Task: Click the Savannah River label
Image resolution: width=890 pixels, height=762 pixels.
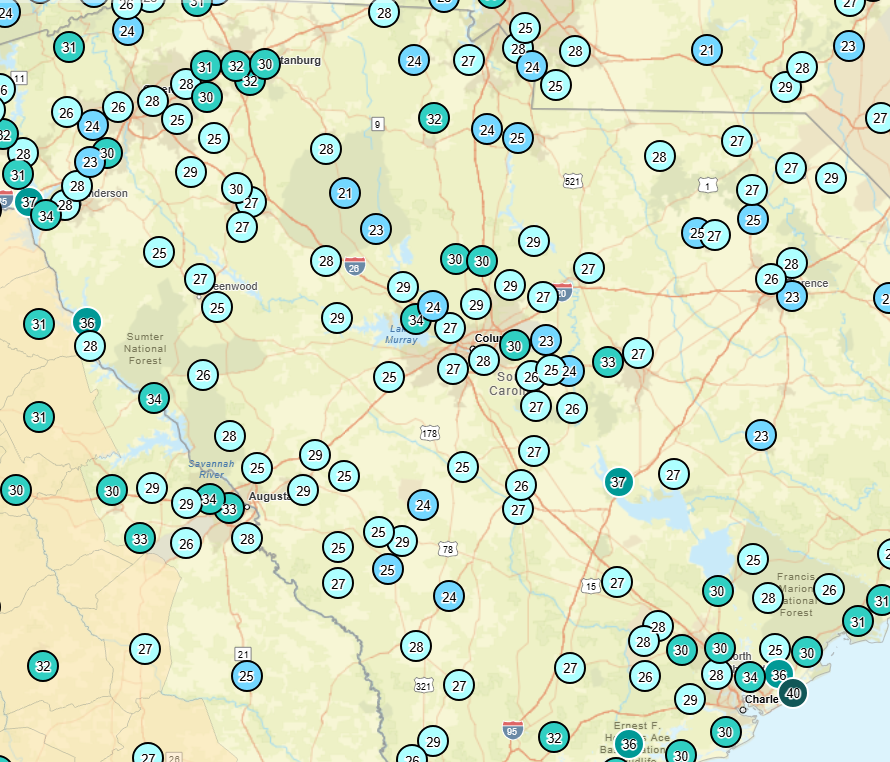Action: (x=214, y=468)
